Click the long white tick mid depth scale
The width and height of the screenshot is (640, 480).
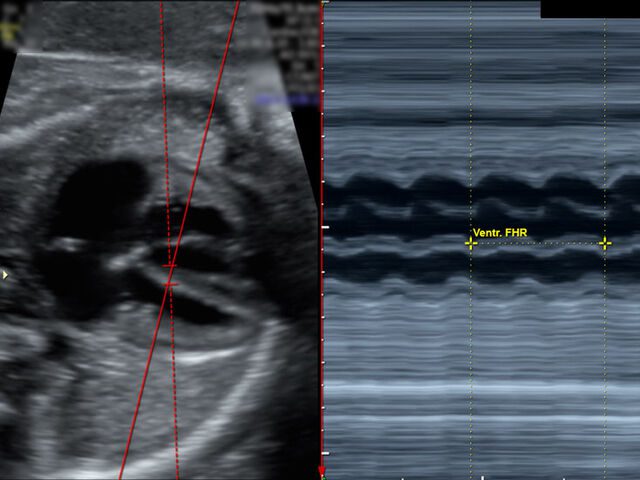pos(325,228)
